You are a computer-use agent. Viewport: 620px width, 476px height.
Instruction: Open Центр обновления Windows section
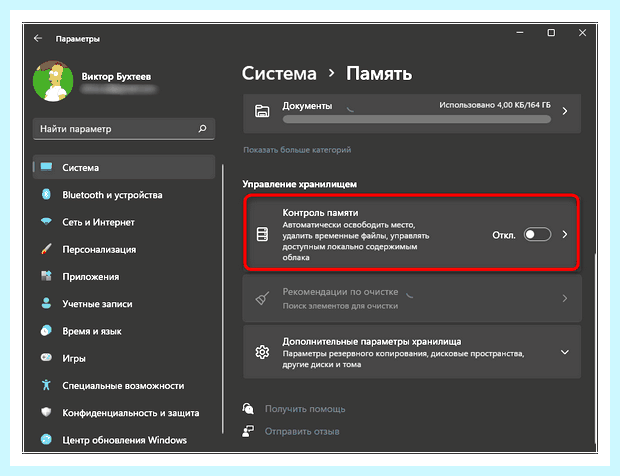click(x=124, y=440)
